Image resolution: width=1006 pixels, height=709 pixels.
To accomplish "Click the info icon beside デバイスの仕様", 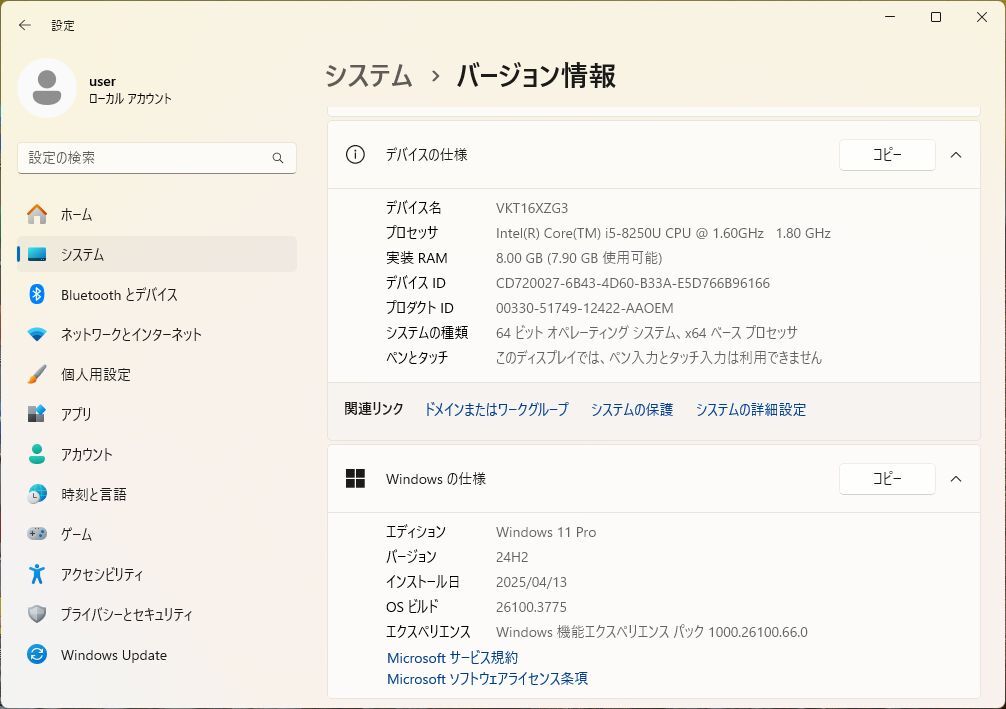I will tap(355, 155).
